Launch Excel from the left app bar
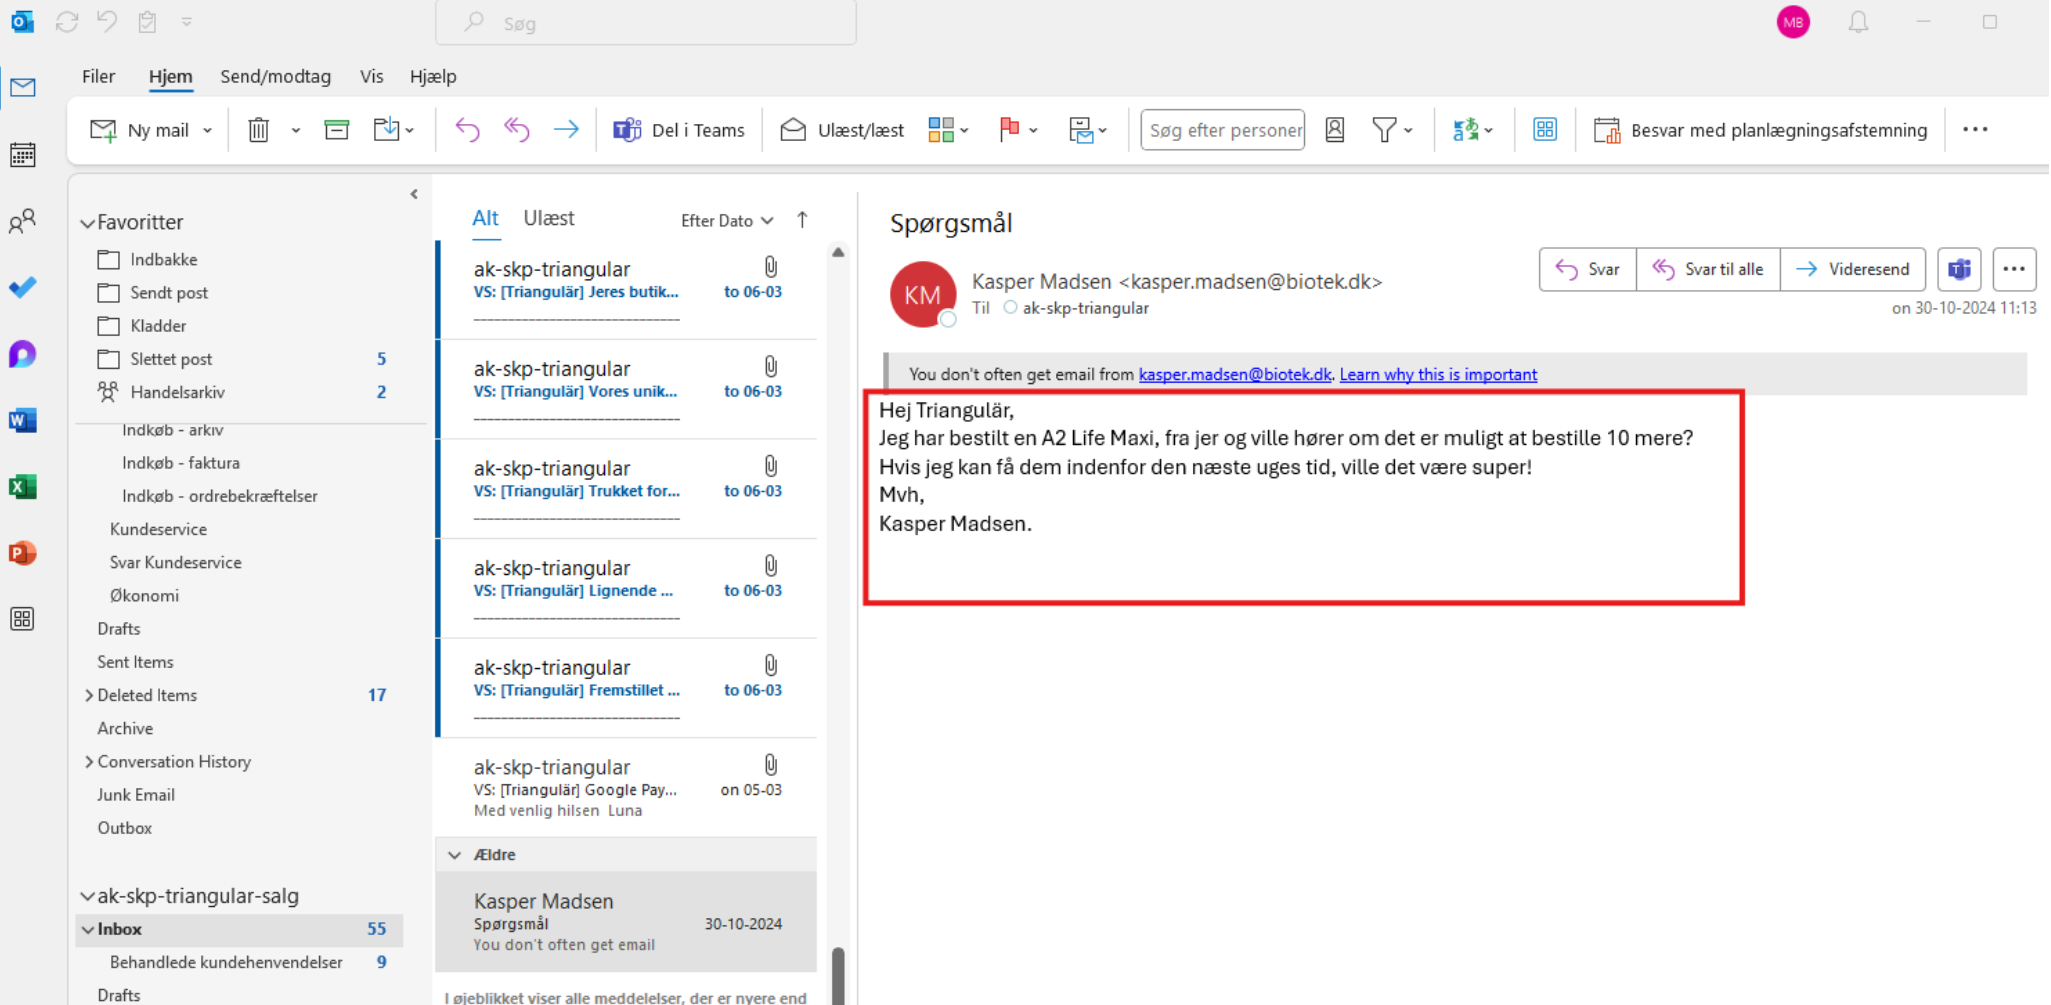2051x1005 pixels. point(22,487)
